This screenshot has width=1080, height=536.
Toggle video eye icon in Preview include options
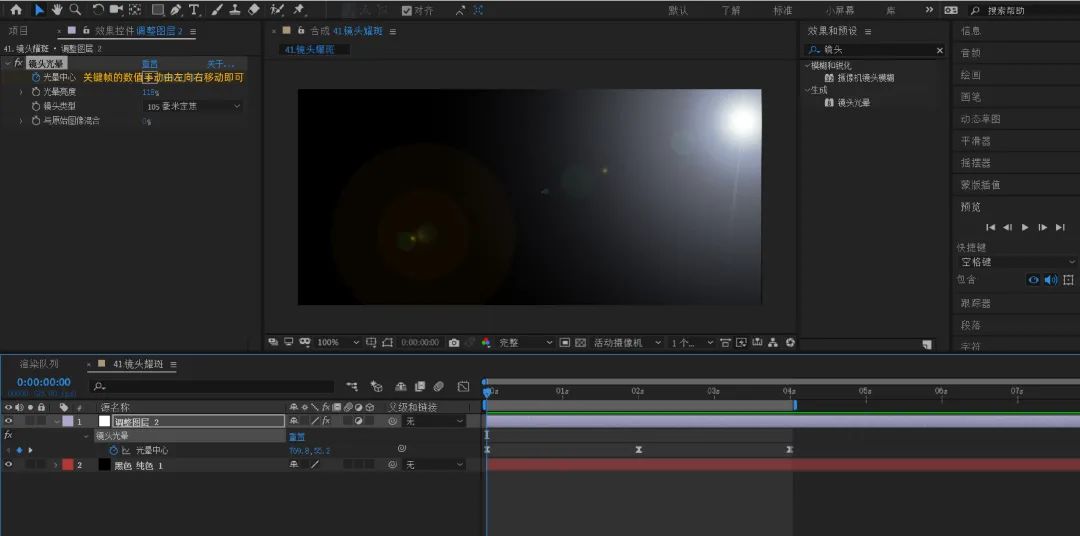tap(1033, 280)
